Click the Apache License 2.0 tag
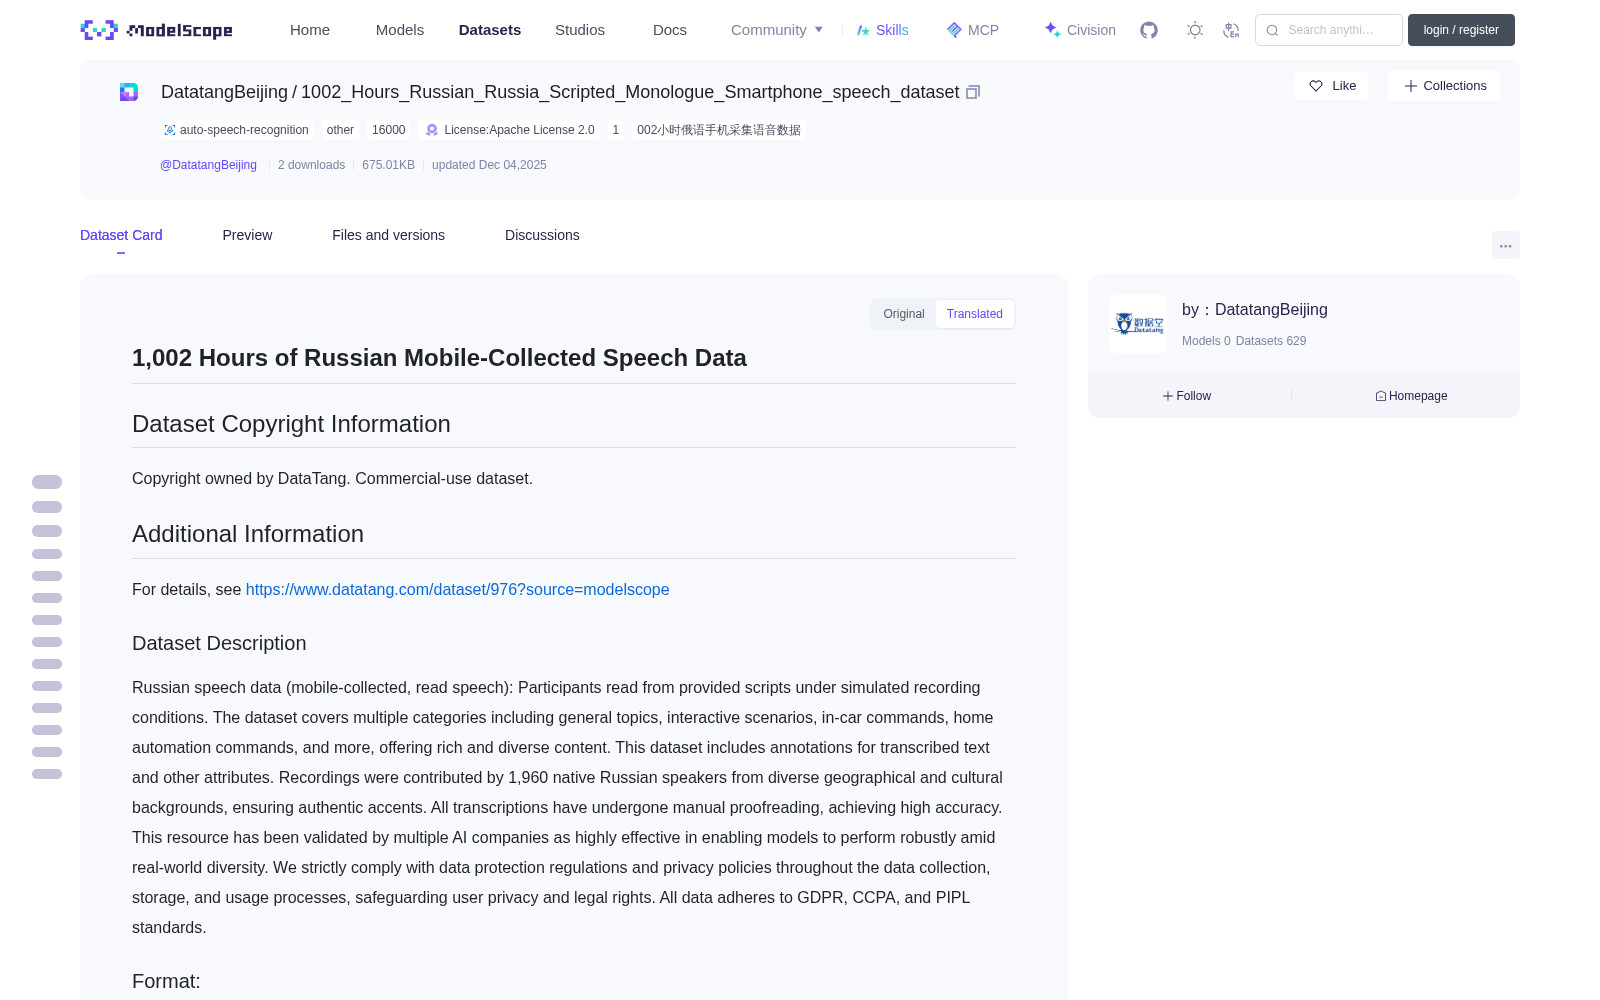 [x=510, y=130]
